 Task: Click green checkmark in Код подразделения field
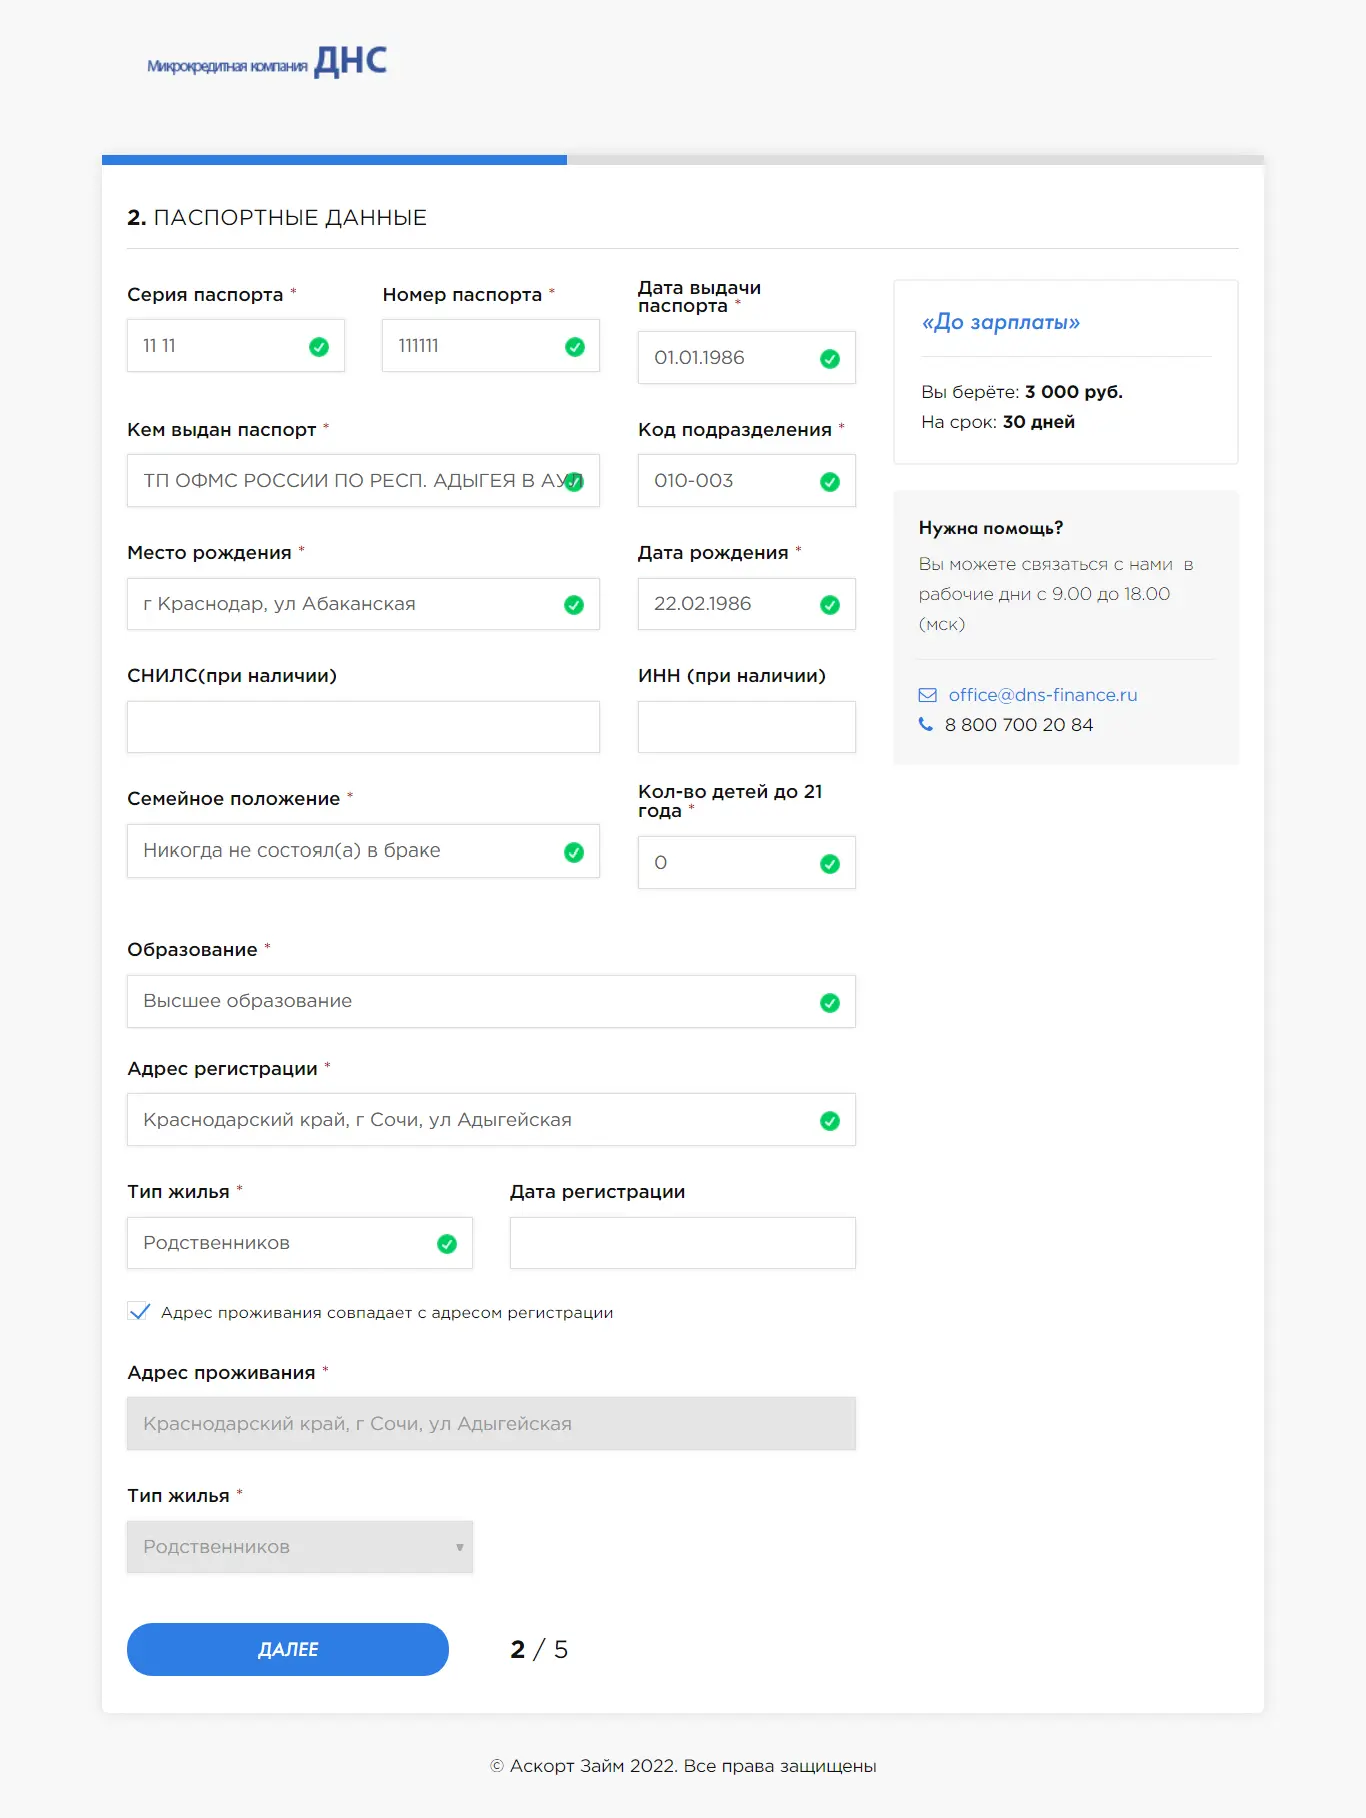[x=830, y=482]
